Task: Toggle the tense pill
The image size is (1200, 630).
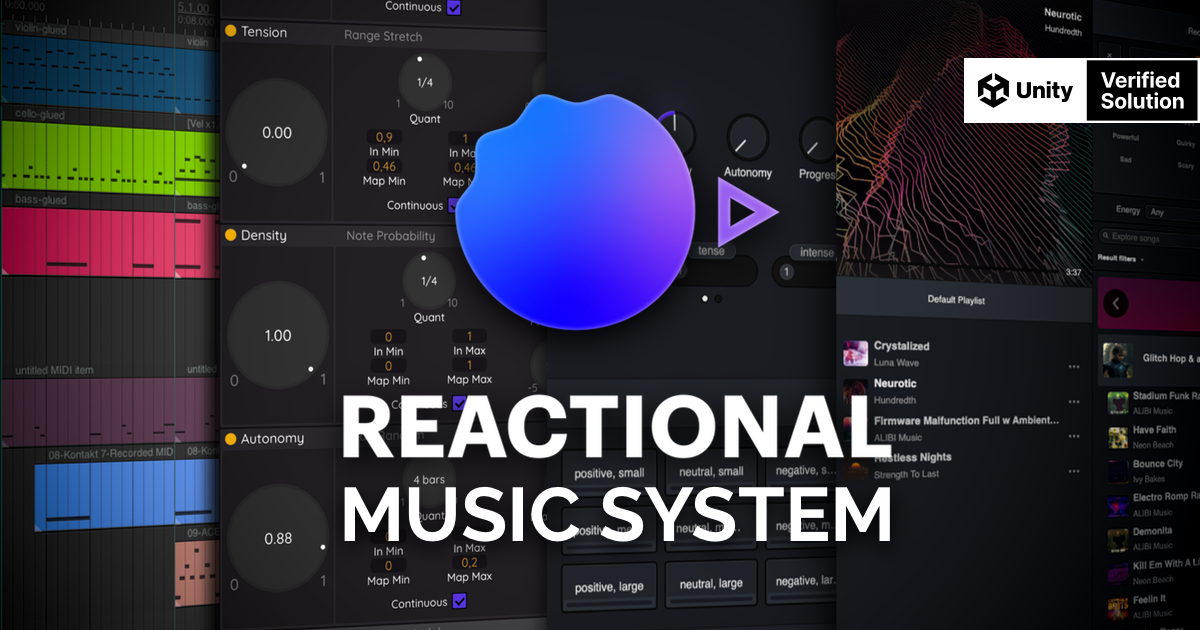Action: [x=711, y=251]
